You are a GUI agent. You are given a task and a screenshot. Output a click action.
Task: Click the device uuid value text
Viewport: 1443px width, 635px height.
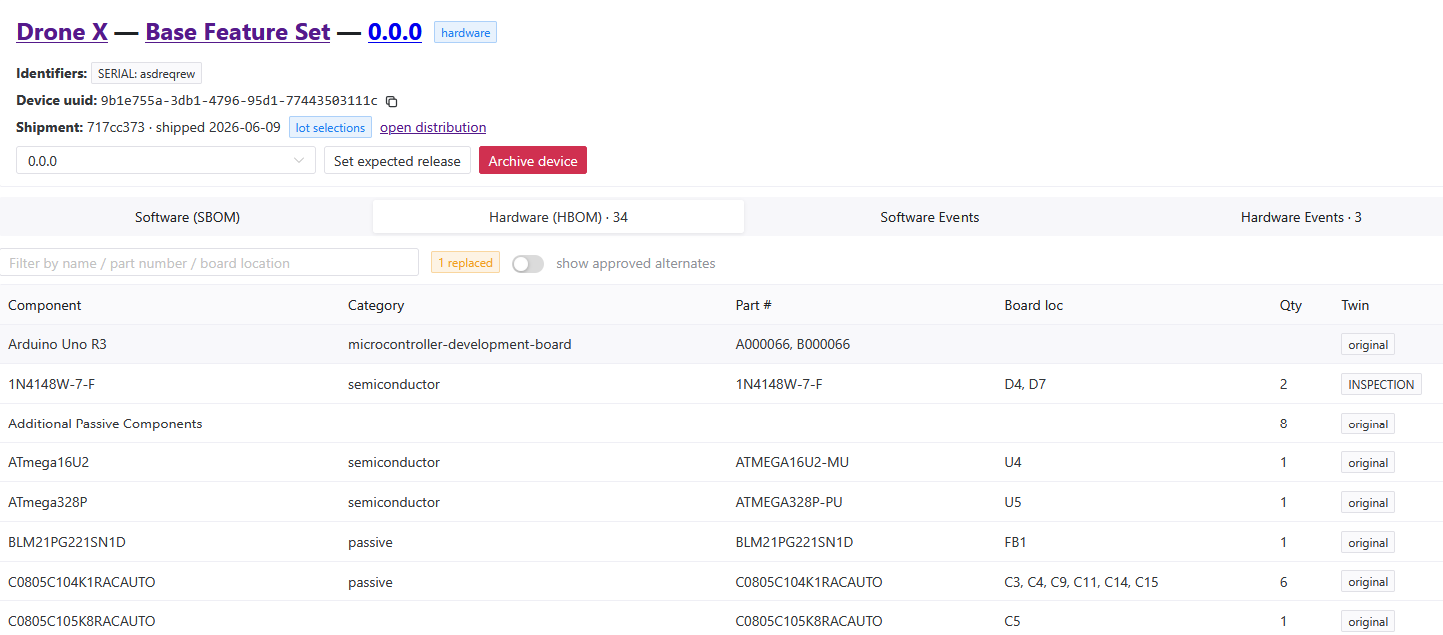click(x=239, y=101)
